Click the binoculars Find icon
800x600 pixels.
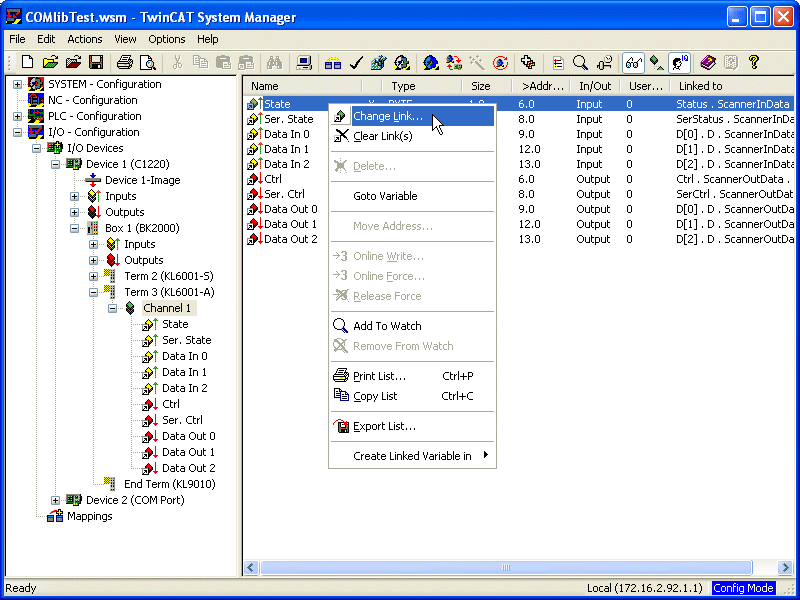click(274, 63)
